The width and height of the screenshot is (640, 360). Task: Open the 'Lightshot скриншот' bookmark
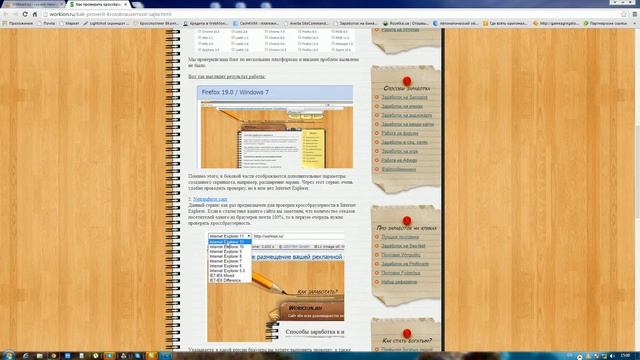click(106, 24)
